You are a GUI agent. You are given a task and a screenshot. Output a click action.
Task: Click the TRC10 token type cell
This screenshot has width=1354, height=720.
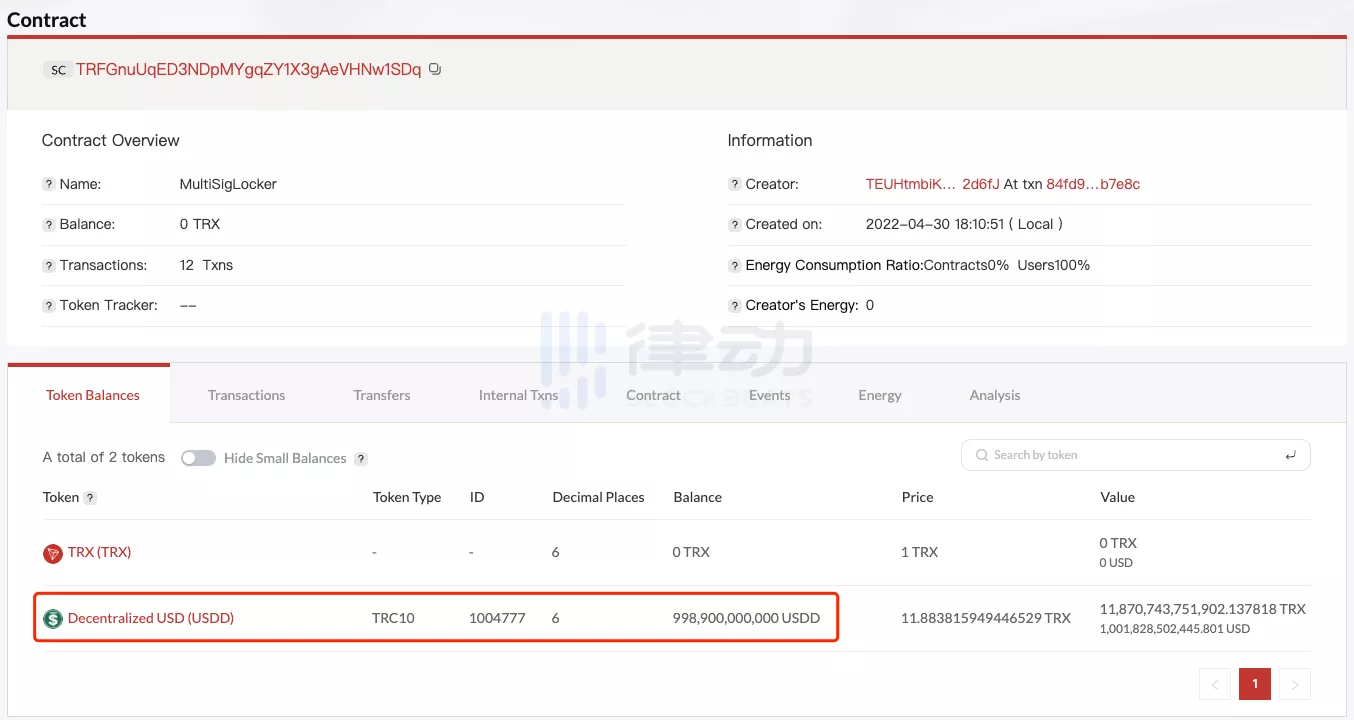click(x=393, y=618)
